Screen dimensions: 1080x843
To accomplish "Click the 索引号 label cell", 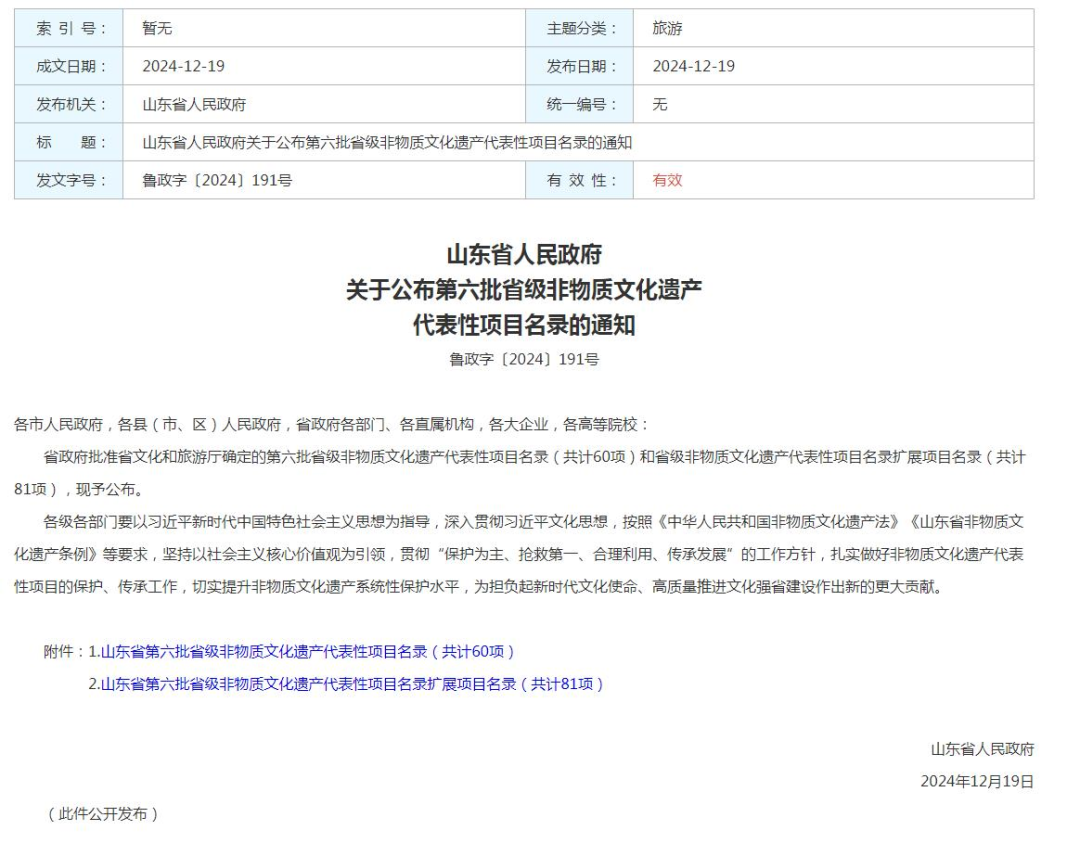I will point(69,29).
